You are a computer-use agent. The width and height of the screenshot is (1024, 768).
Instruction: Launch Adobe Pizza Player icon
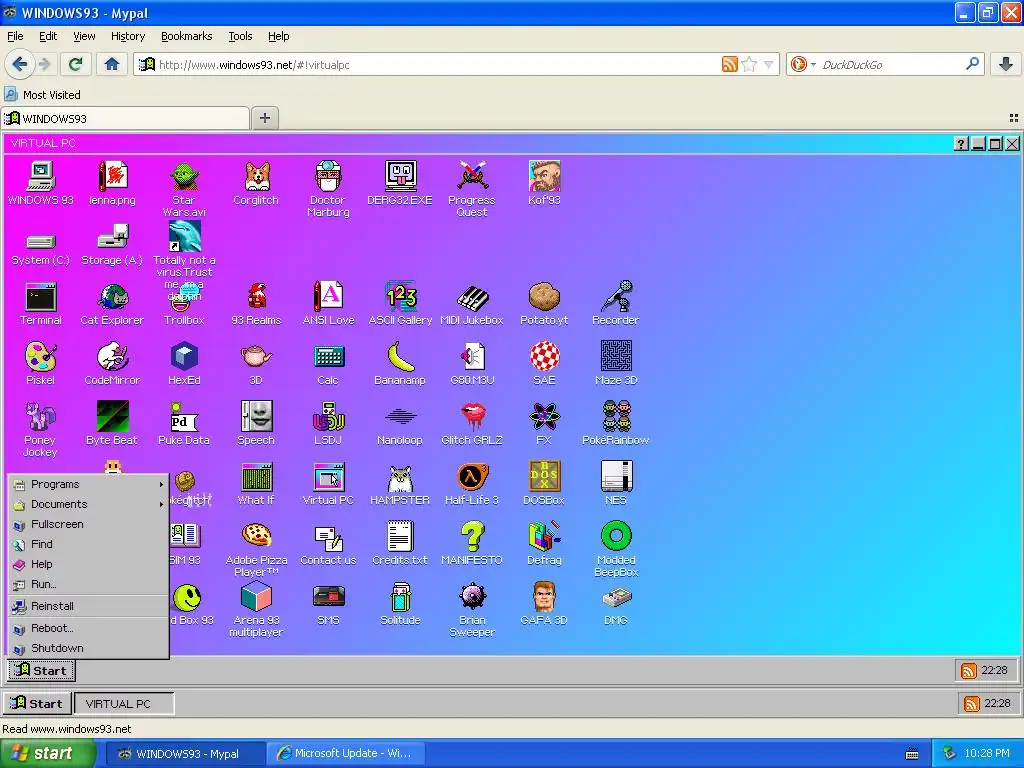click(256, 549)
